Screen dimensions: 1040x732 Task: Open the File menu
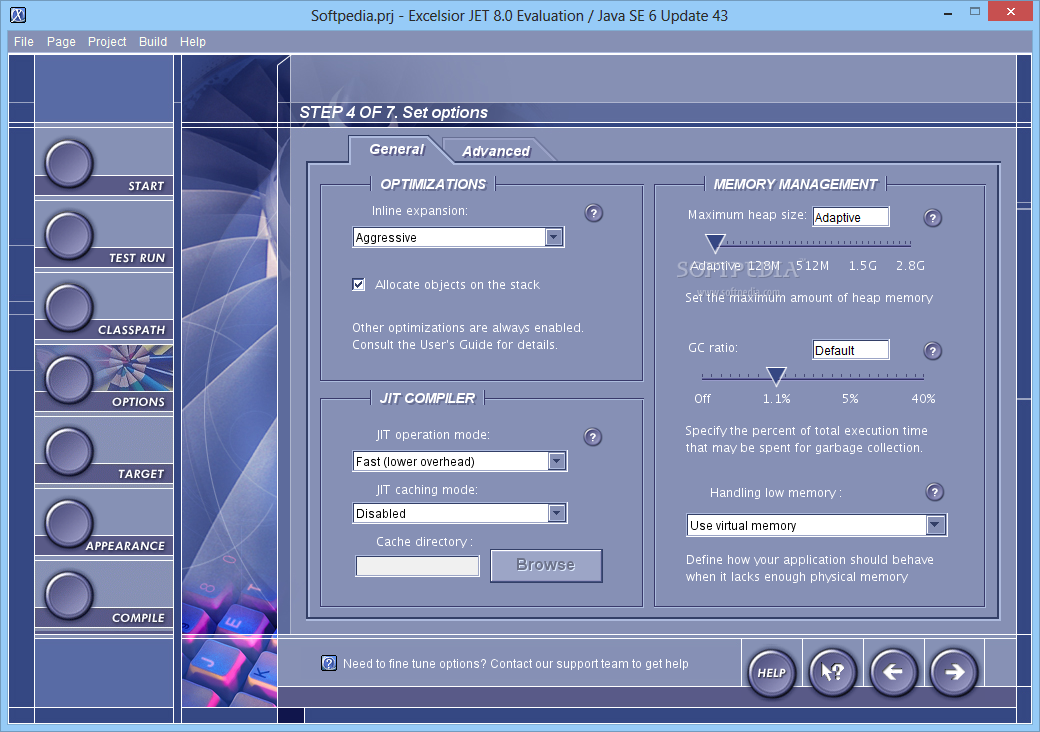point(24,42)
